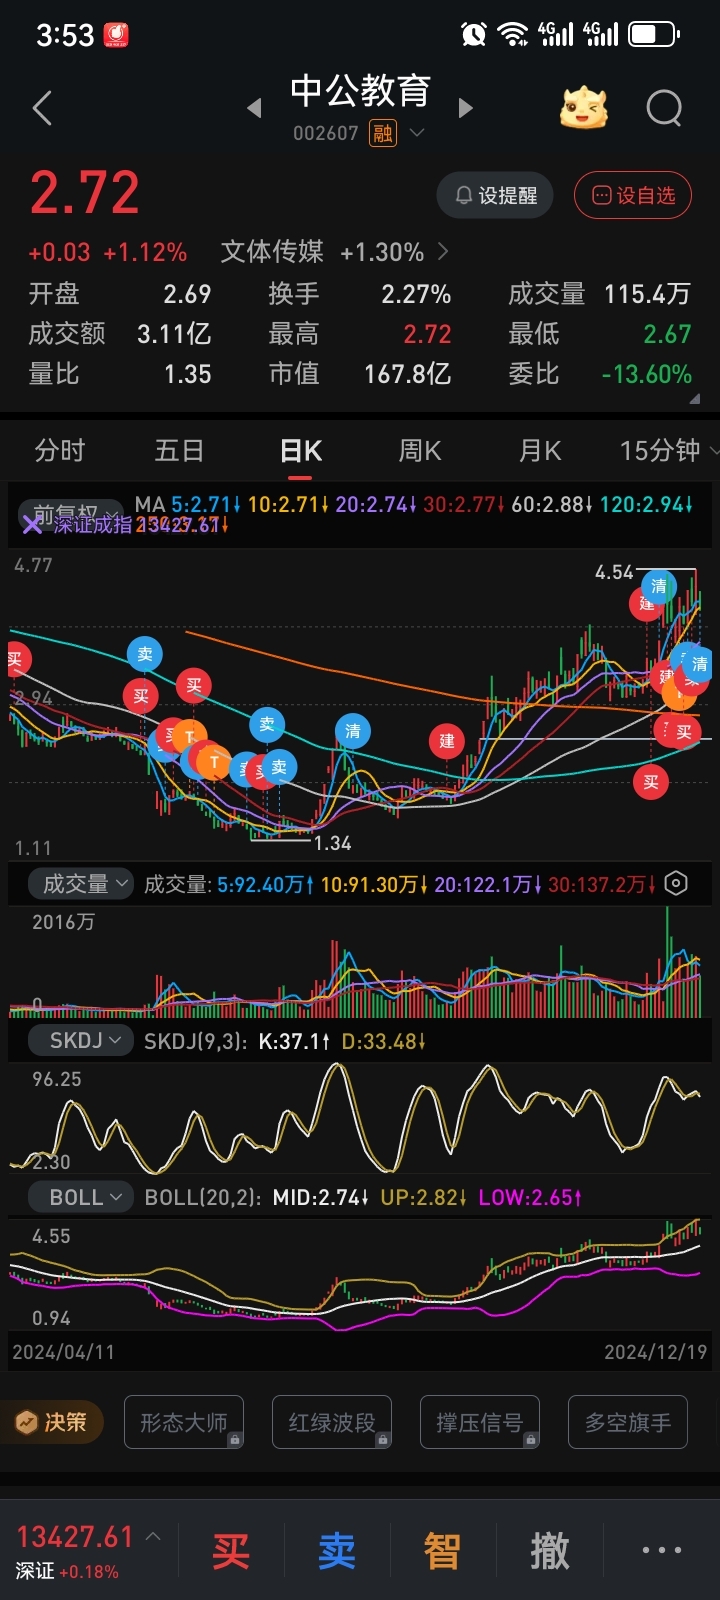
Task: Tap the 4.54 high price label
Action: click(614, 572)
